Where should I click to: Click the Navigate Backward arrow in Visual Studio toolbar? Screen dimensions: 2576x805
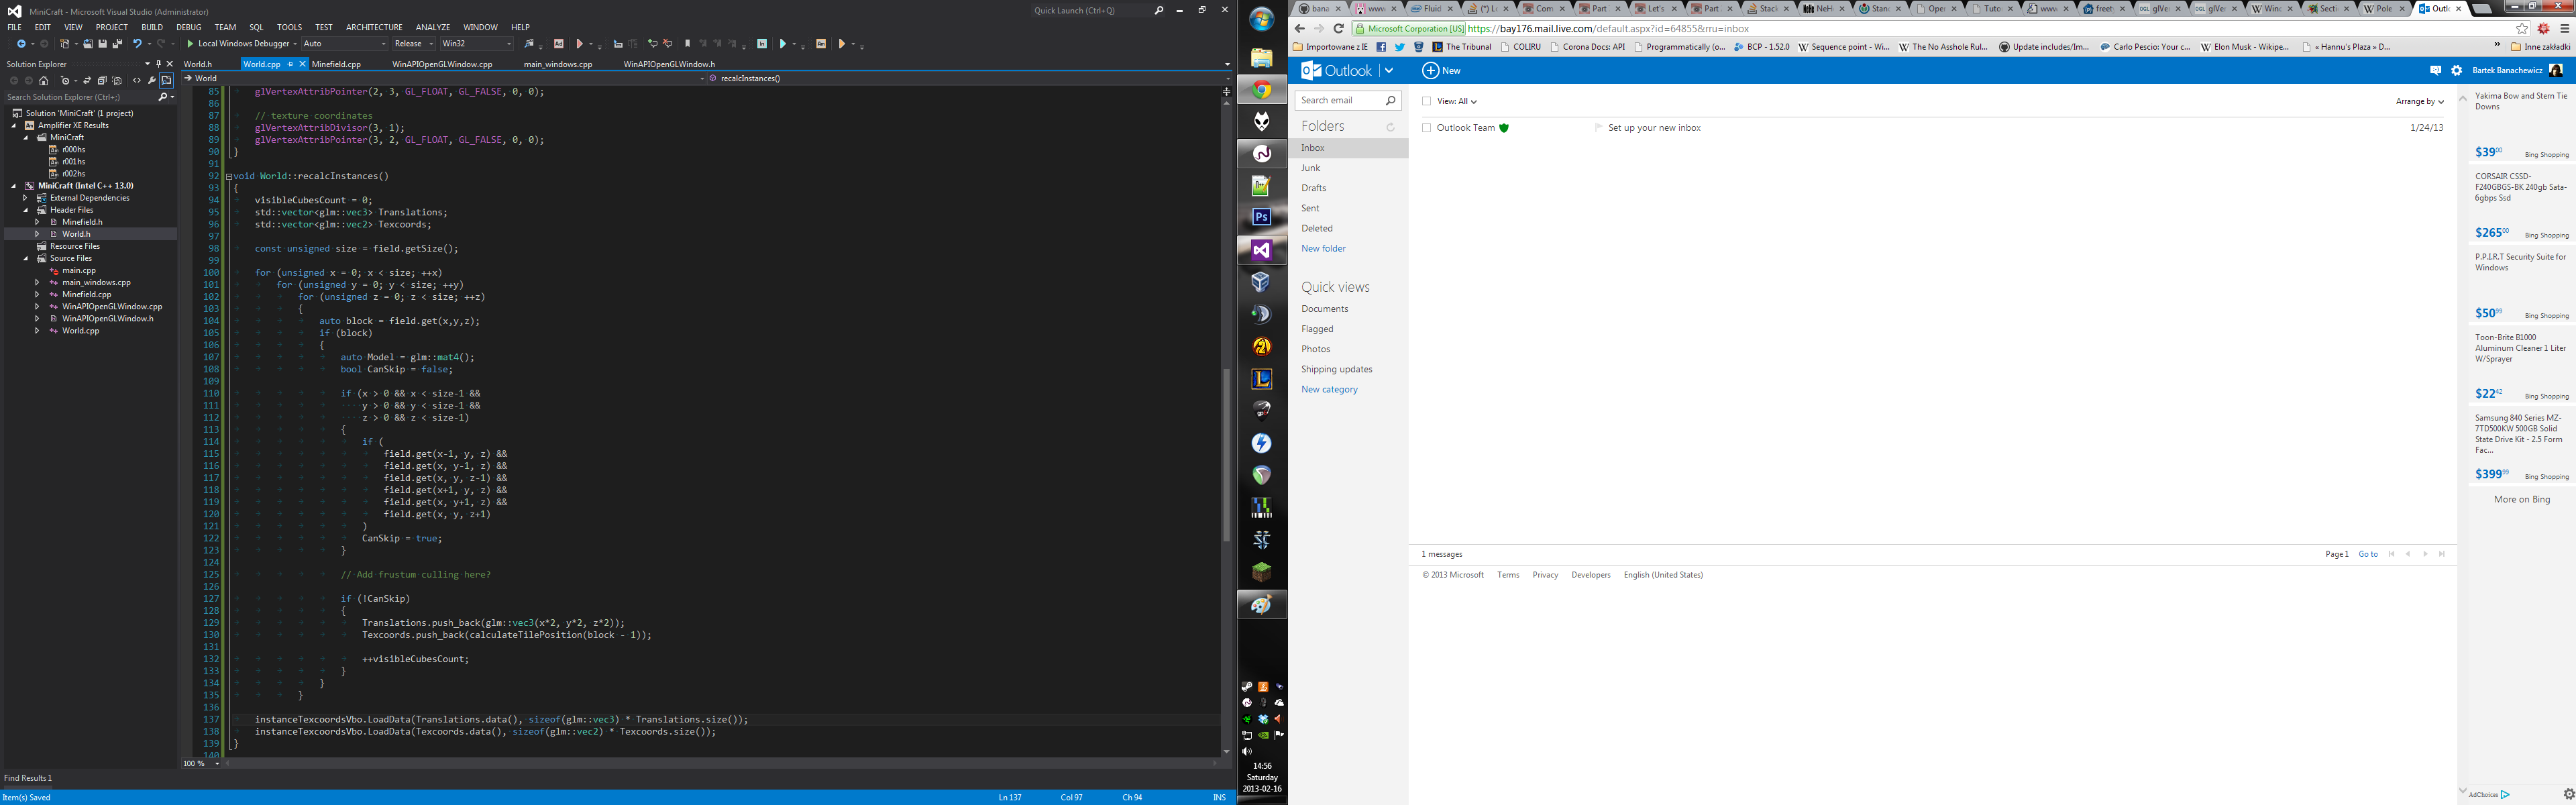coord(21,44)
